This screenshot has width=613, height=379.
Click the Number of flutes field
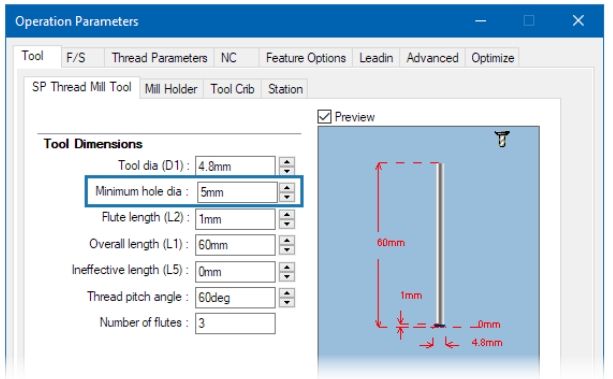[x=235, y=323]
